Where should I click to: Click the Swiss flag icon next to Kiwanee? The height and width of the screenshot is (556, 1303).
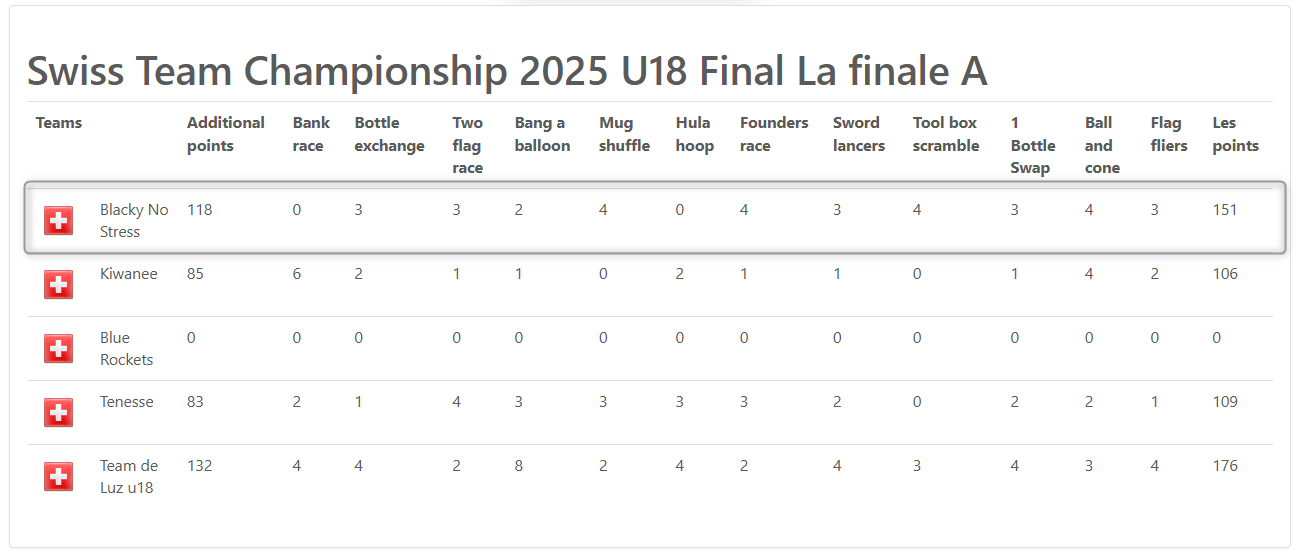point(59,285)
